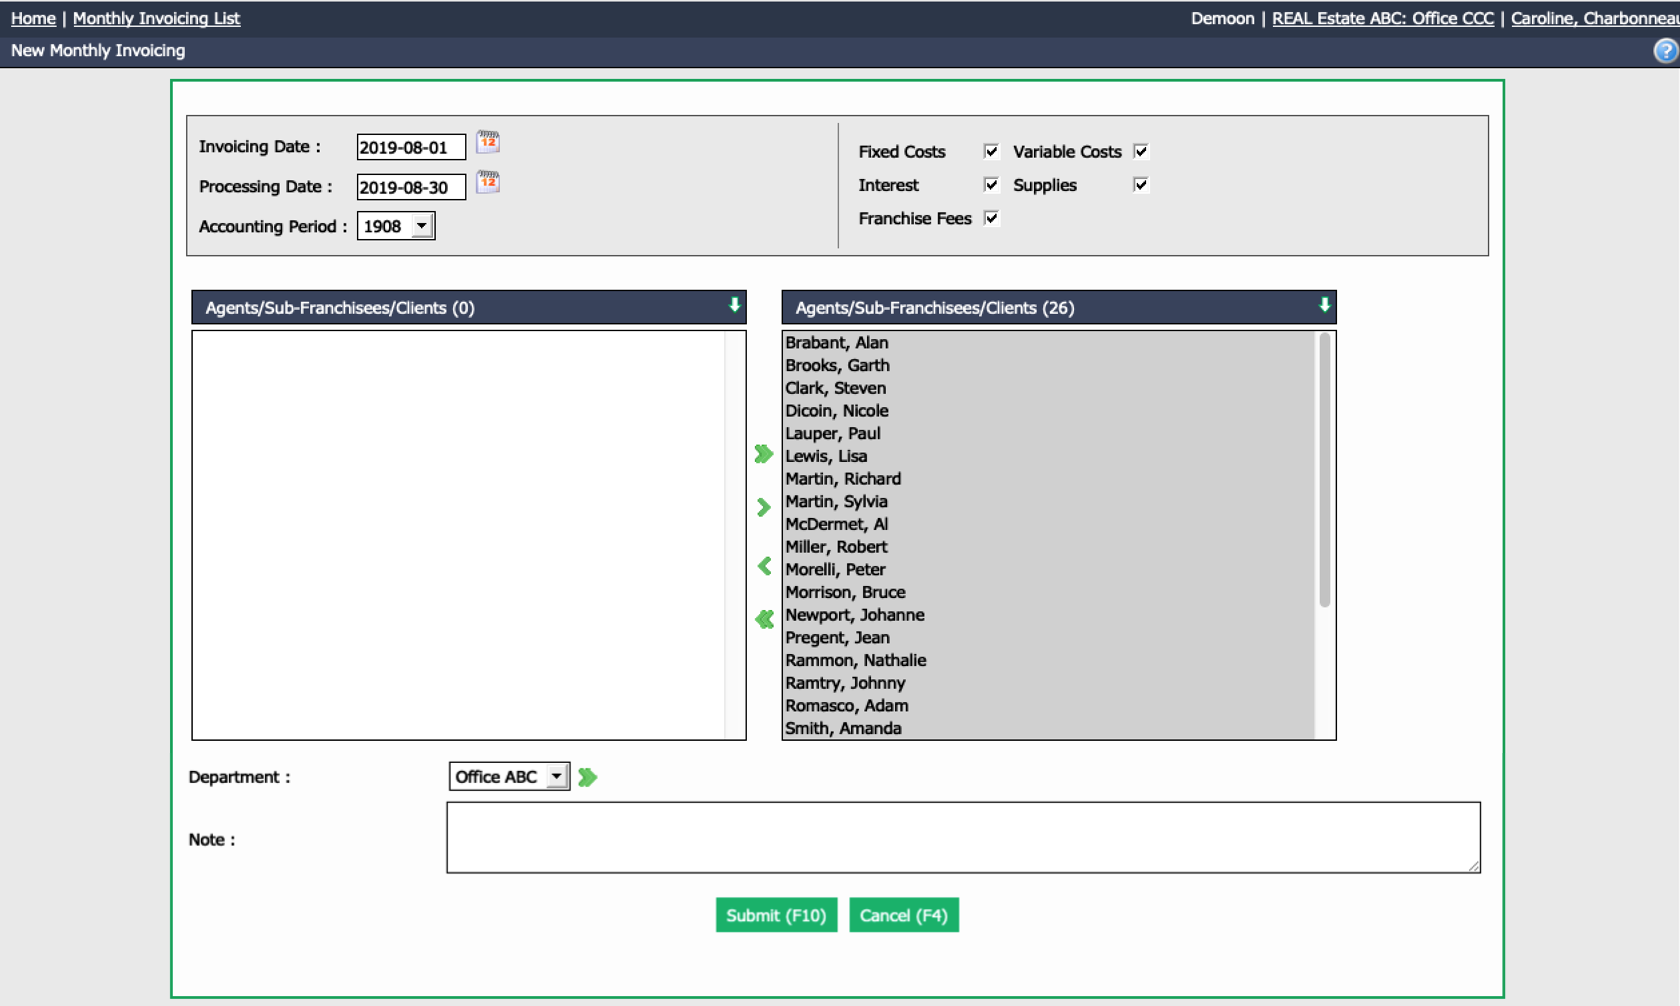Click the Submit (F10) button
The width and height of the screenshot is (1680, 1006).
tap(776, 915)
